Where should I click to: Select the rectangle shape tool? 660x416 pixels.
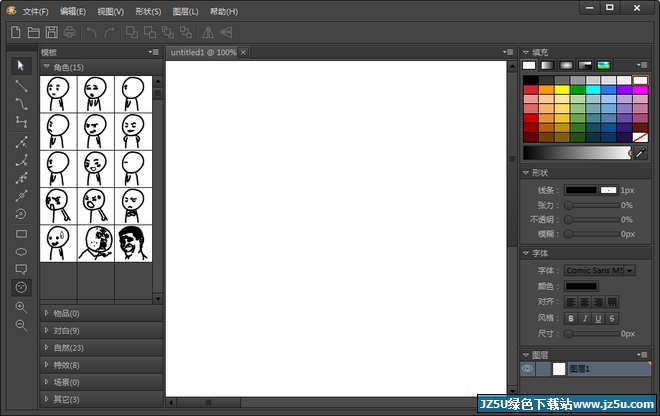[21, 234]
